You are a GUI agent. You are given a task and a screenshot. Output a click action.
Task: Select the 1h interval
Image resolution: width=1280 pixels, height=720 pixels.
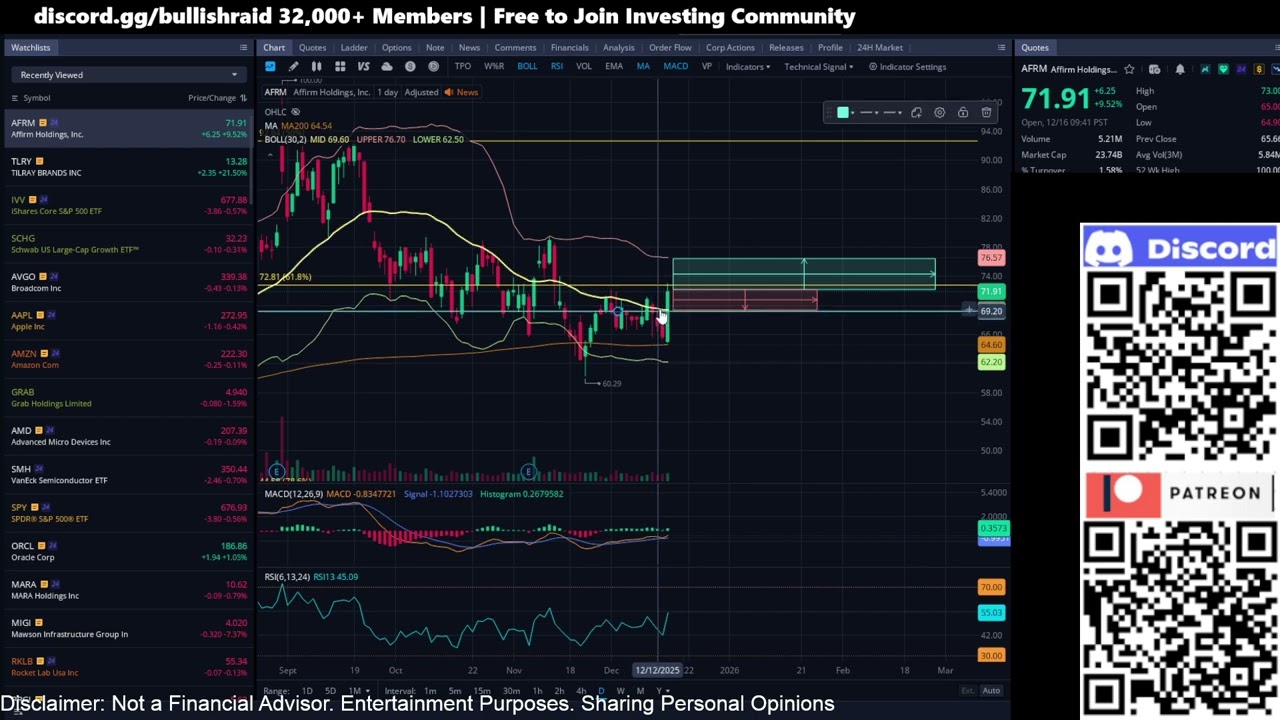[x=537, y=691]
